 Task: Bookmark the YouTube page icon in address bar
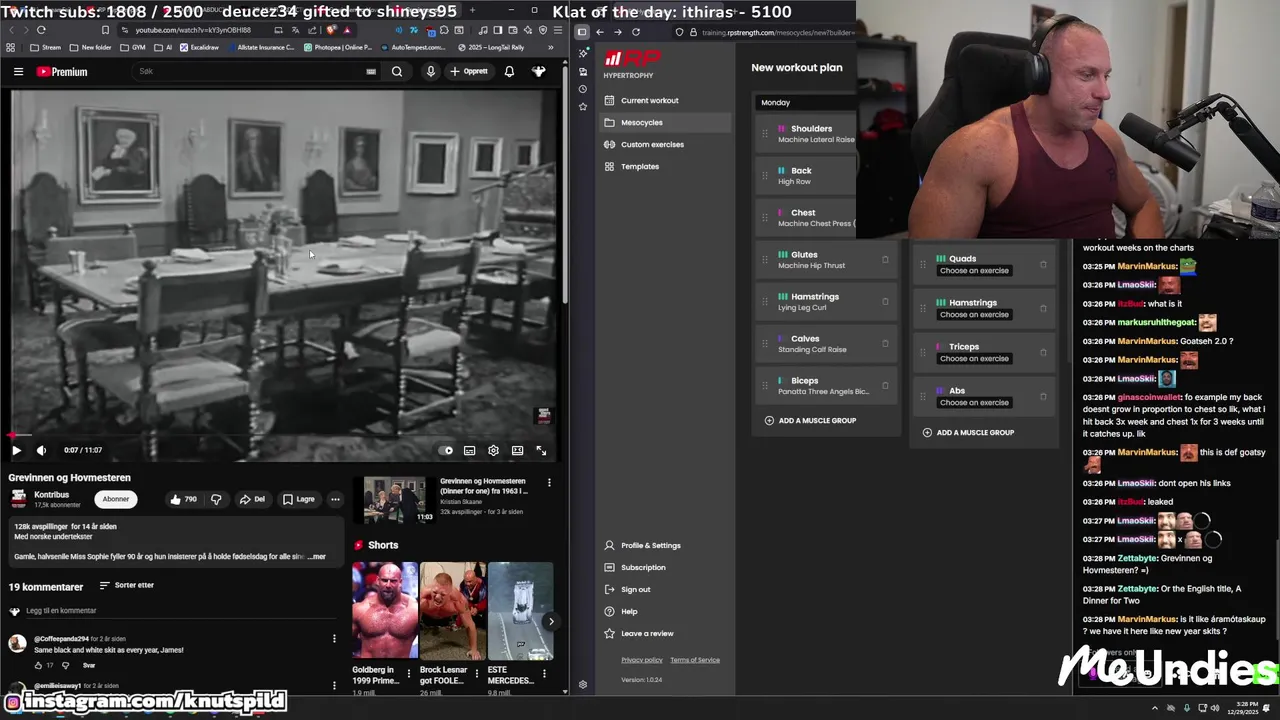(x=104, y=30)
